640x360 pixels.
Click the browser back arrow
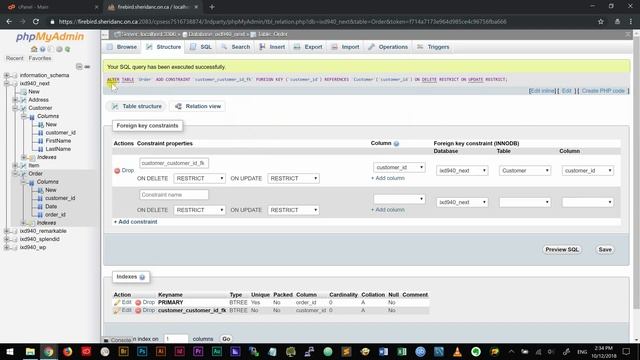click(x=9, y=22)
